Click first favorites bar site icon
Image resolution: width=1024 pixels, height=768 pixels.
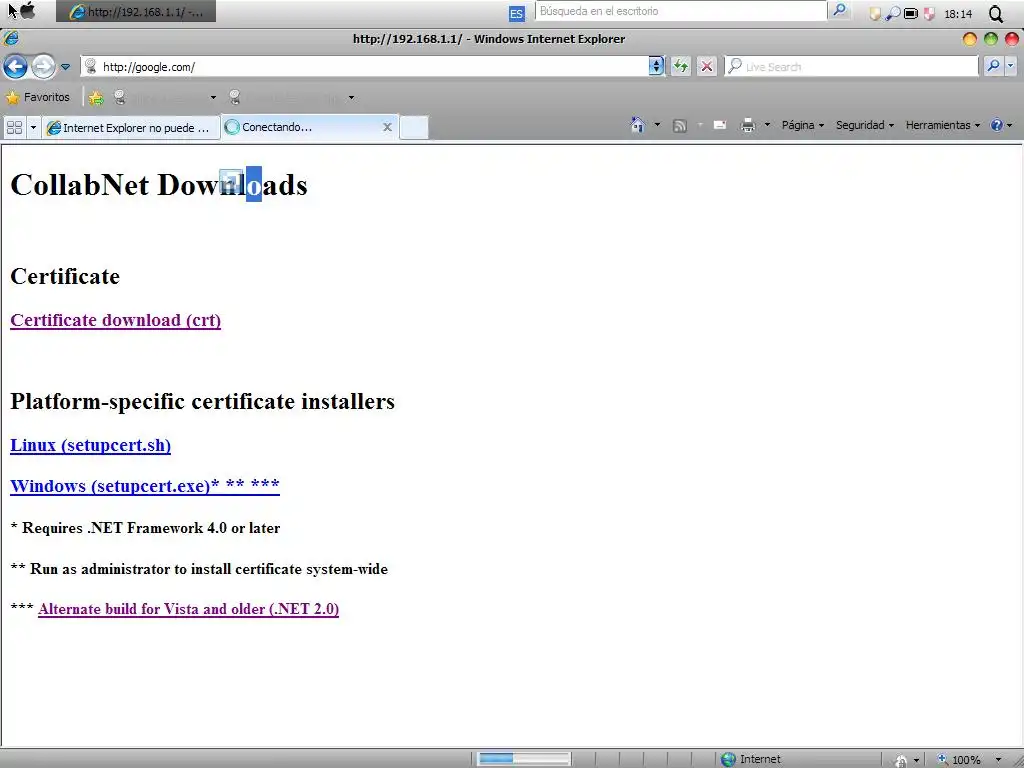[x=120, y=97]
